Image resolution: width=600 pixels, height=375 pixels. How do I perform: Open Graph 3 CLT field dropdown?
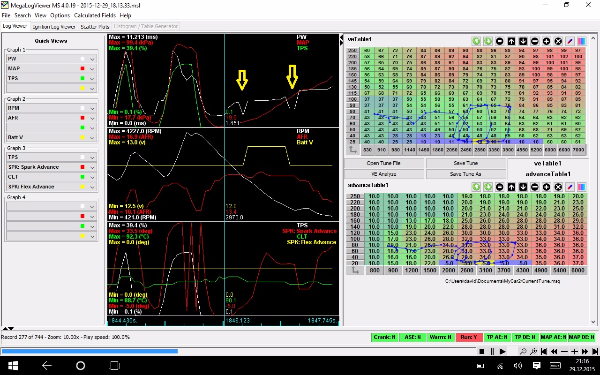[x=92, y=177]
